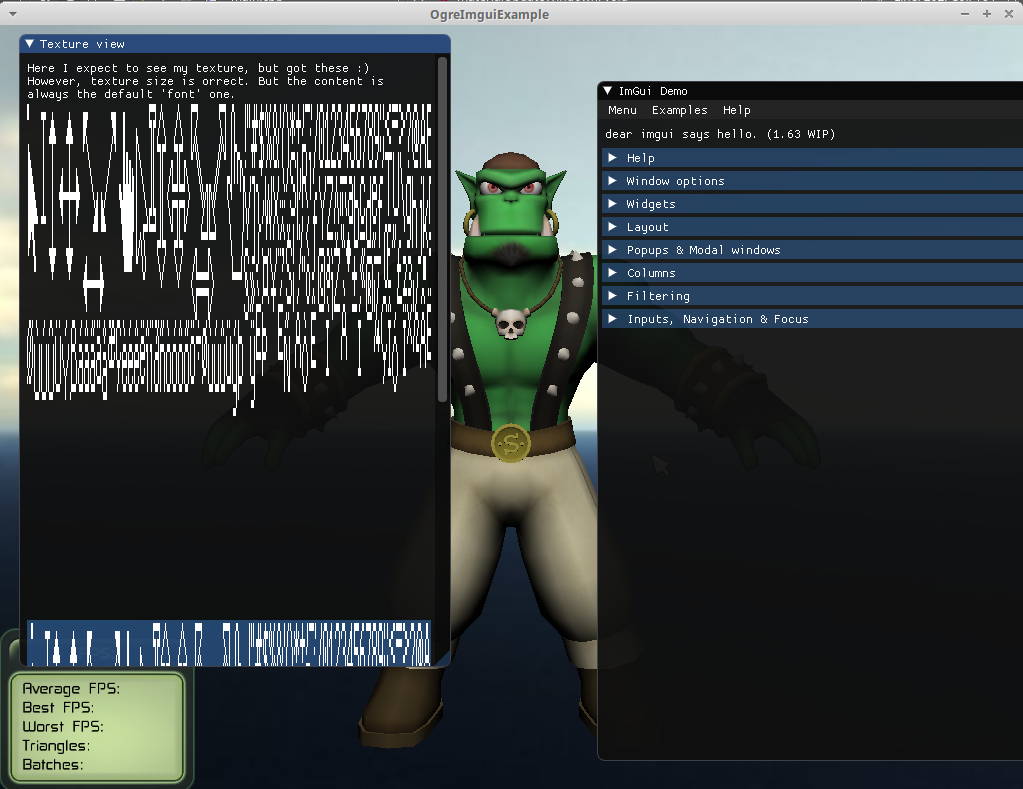Viewport: 1023px width, 789px height.
Task: Click the ImGui Demo title bar
Action: [x=810, y=91]
